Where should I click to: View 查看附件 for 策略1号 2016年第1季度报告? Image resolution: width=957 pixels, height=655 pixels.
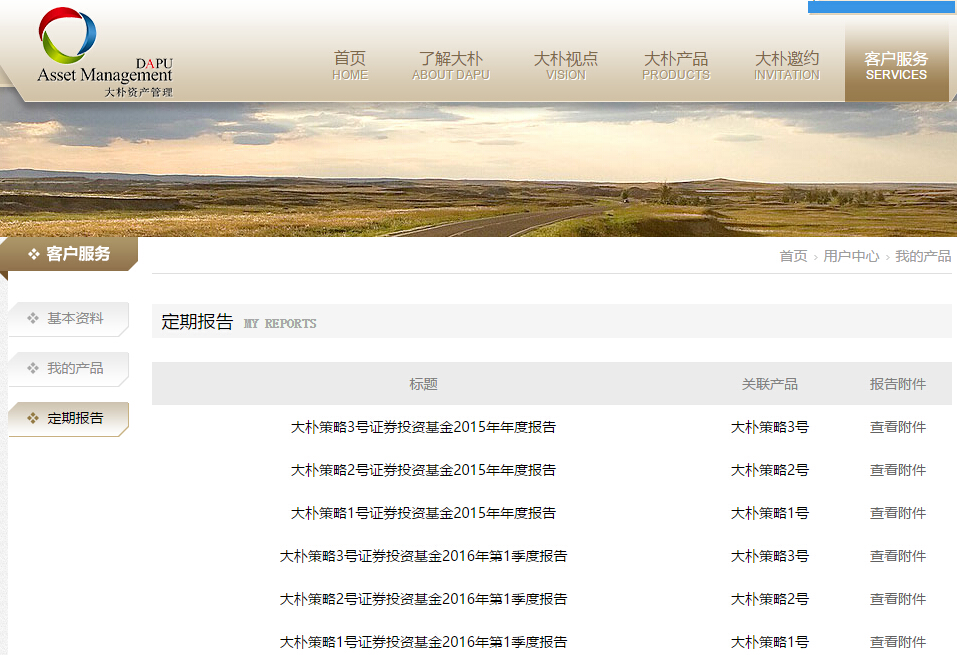pyautogui.click(x=898, y=642)
